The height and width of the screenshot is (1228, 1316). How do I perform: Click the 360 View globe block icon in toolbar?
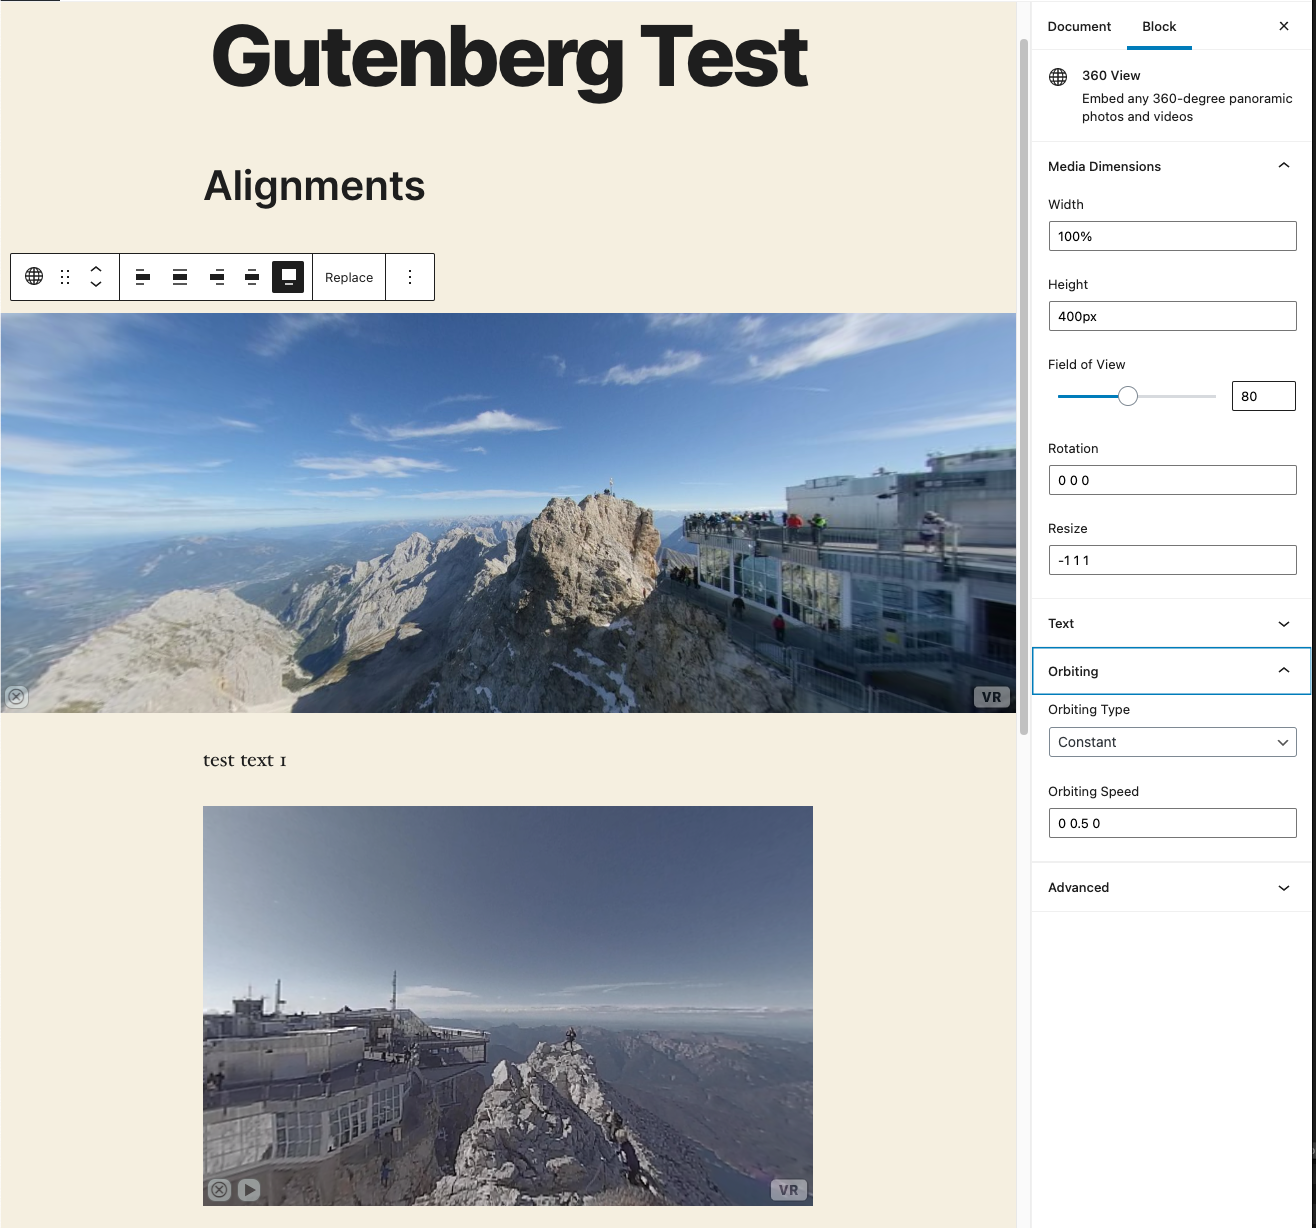pos(34,277)
